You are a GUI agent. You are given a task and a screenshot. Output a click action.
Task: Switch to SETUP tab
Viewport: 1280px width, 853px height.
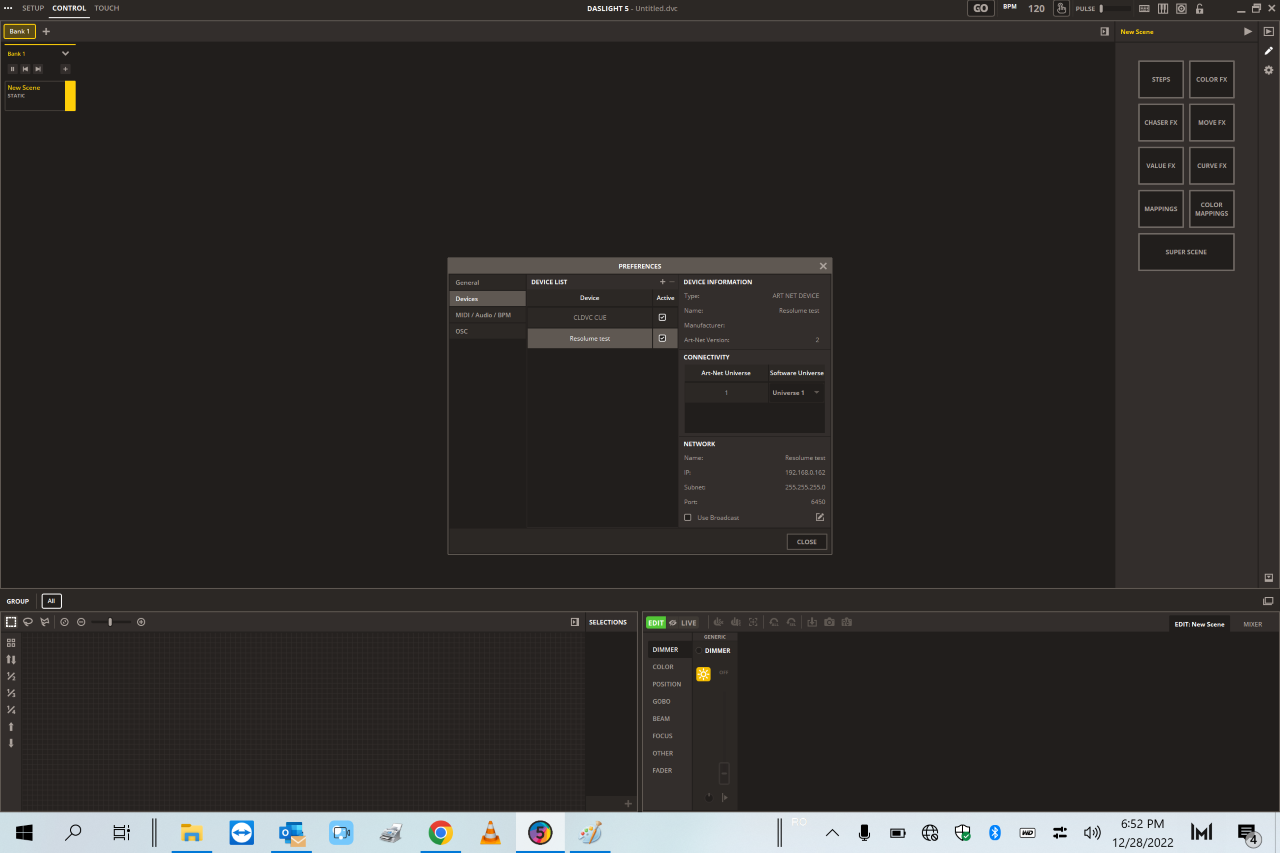(x=33, y=8)
